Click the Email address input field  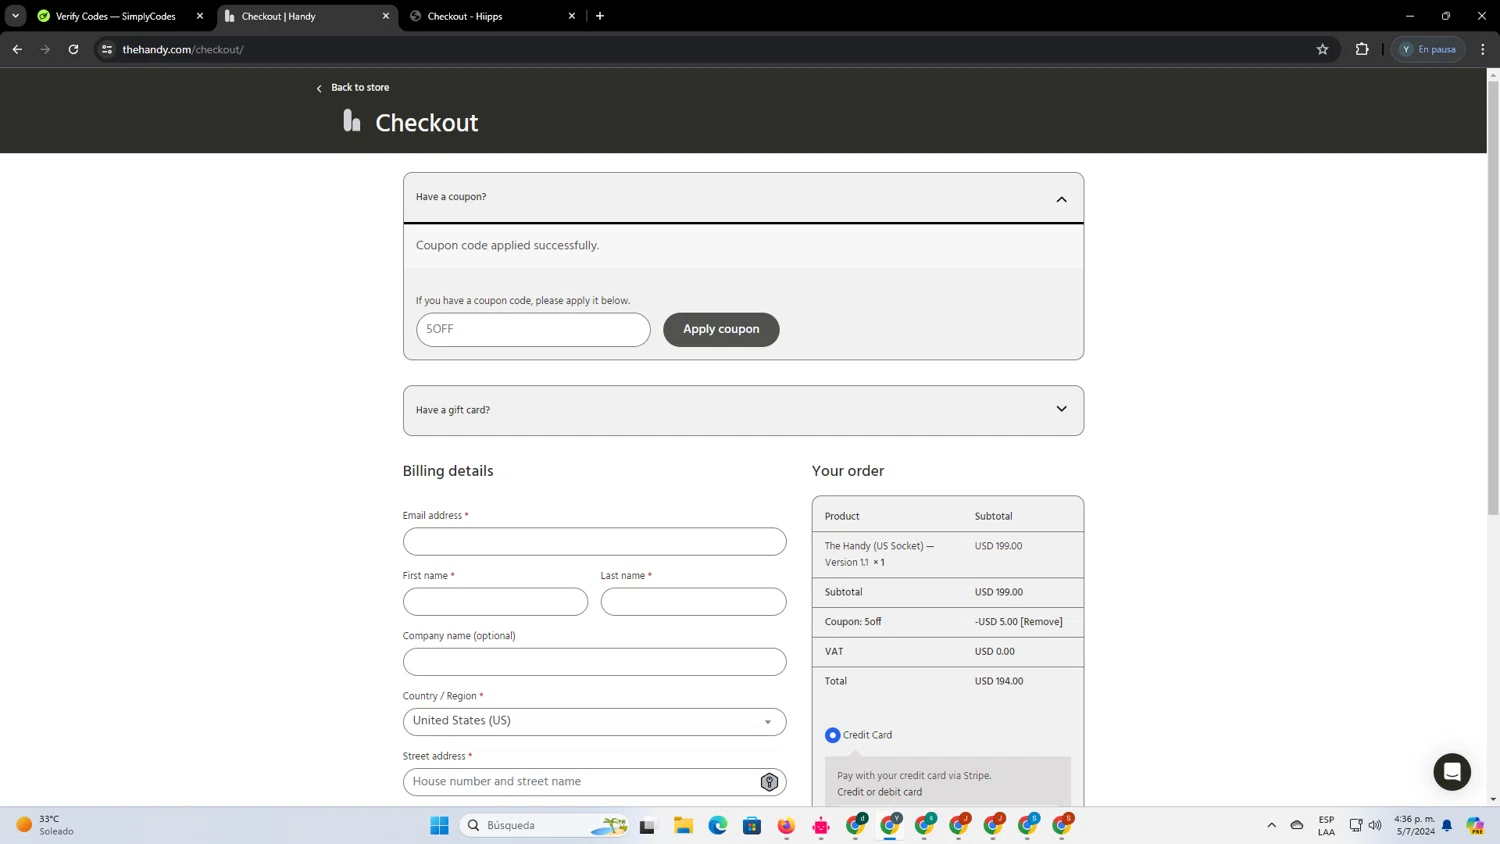coord(594,542)
